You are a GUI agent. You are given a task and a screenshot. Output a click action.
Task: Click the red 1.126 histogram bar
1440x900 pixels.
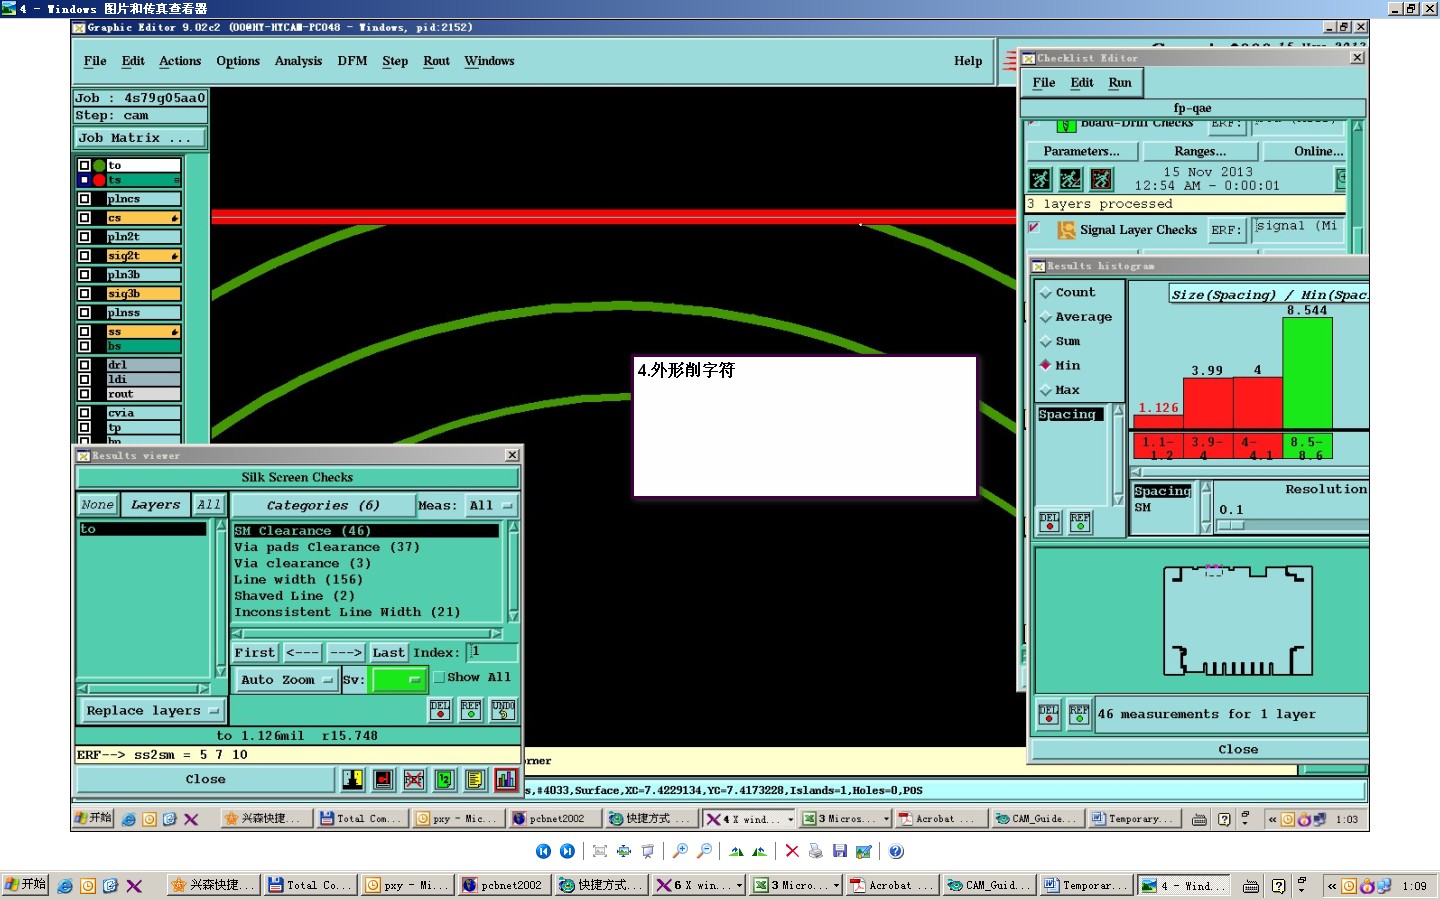1158,422
